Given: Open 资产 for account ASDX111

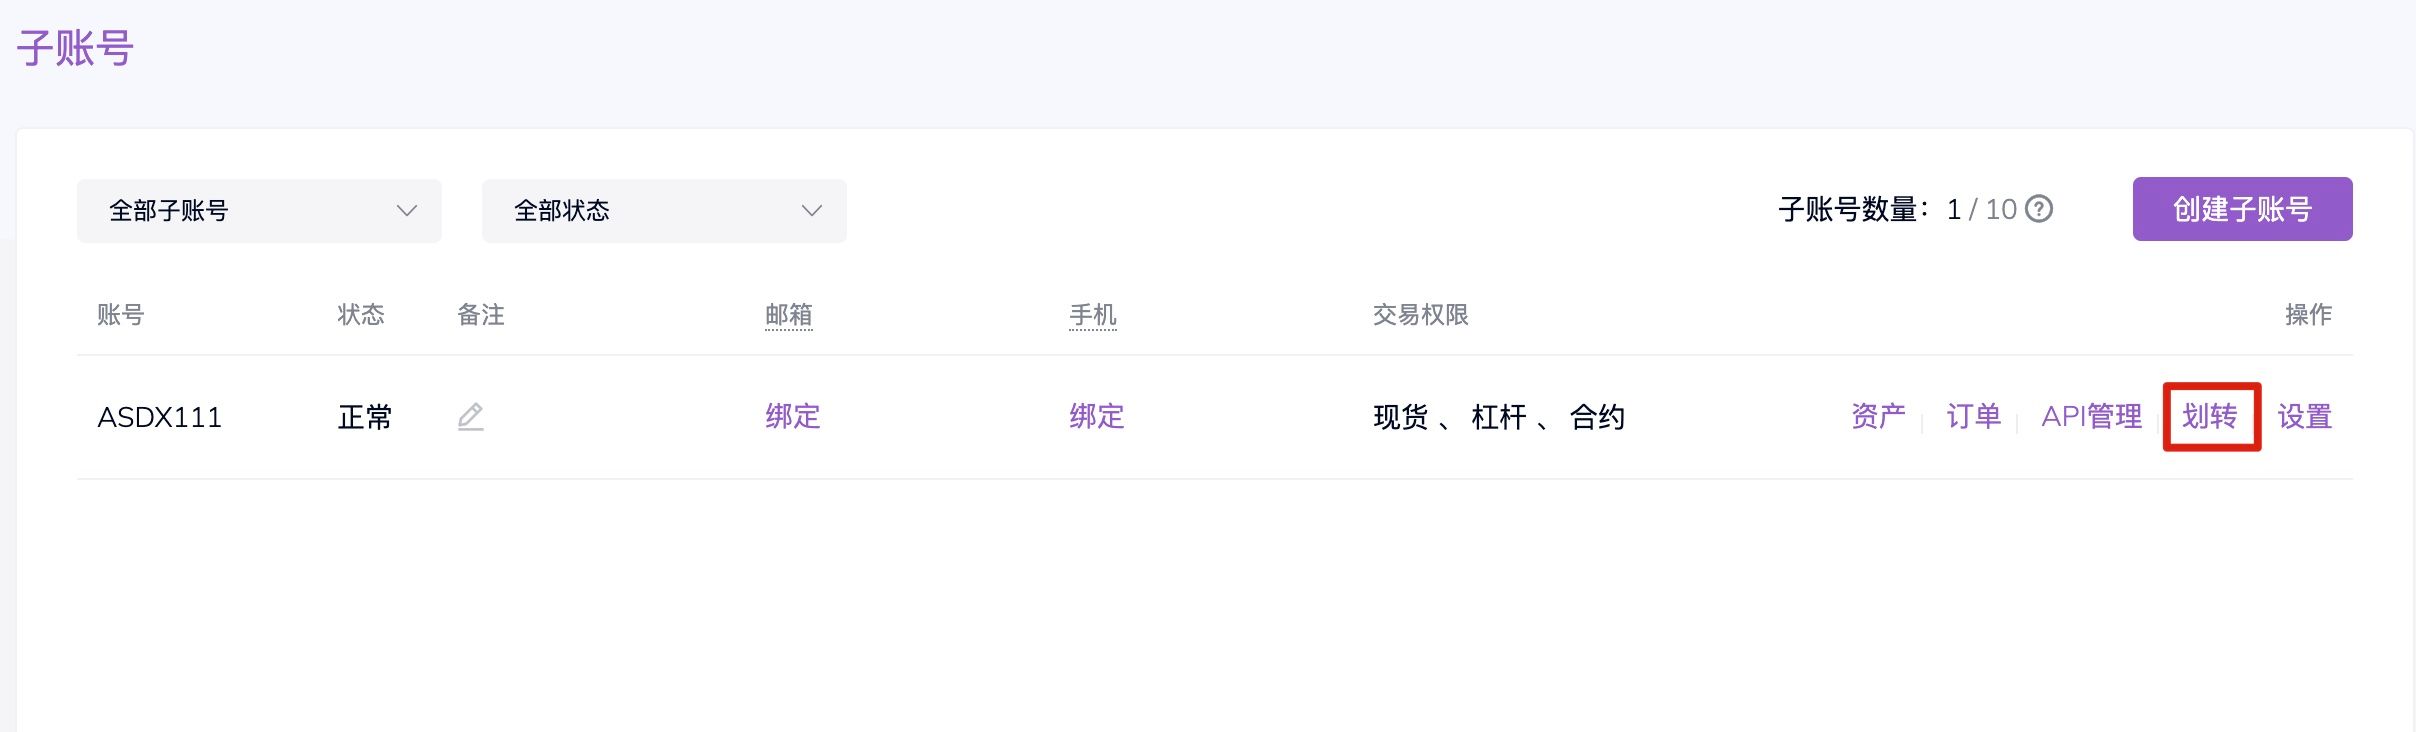Looking at the screenshot, I should (x=1877, y=416).
